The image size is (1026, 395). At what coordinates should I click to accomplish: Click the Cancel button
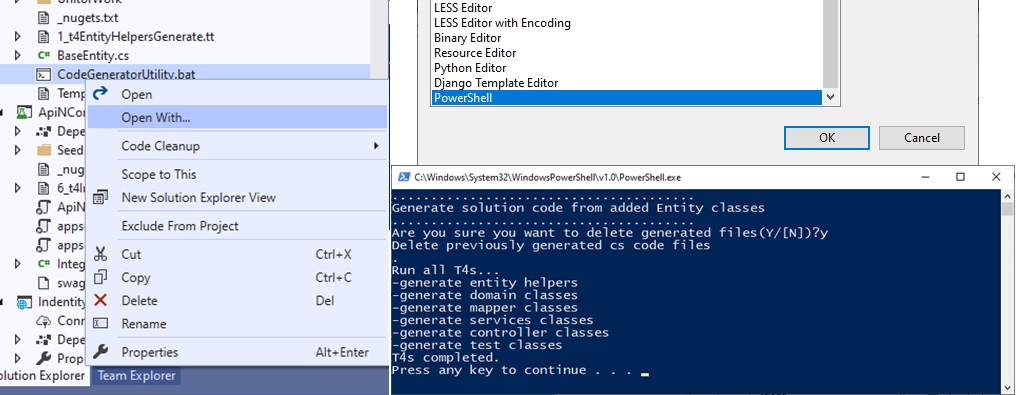pyautogui.click(x=921, y=137)
